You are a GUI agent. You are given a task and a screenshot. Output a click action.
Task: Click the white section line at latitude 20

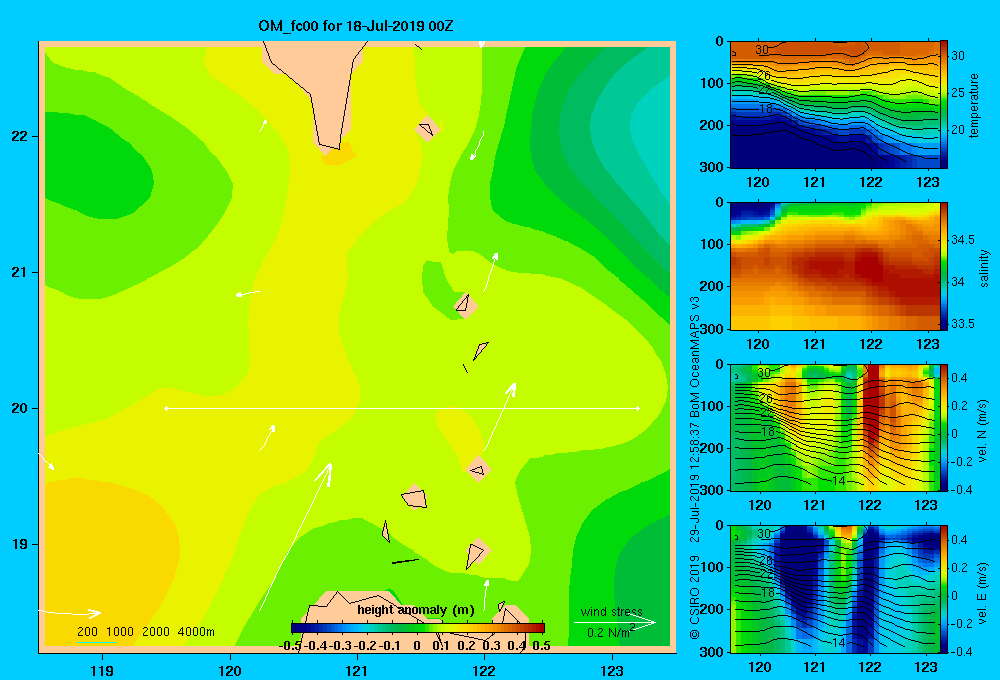tap(402, 408)
